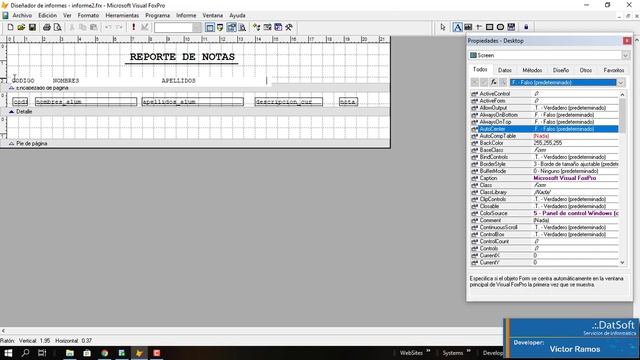
Task: Select the Rectangle report control tool
Action: [489, 27]
